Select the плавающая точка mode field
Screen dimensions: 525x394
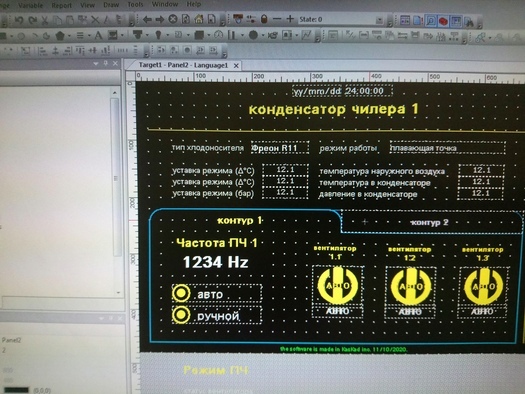447,148
